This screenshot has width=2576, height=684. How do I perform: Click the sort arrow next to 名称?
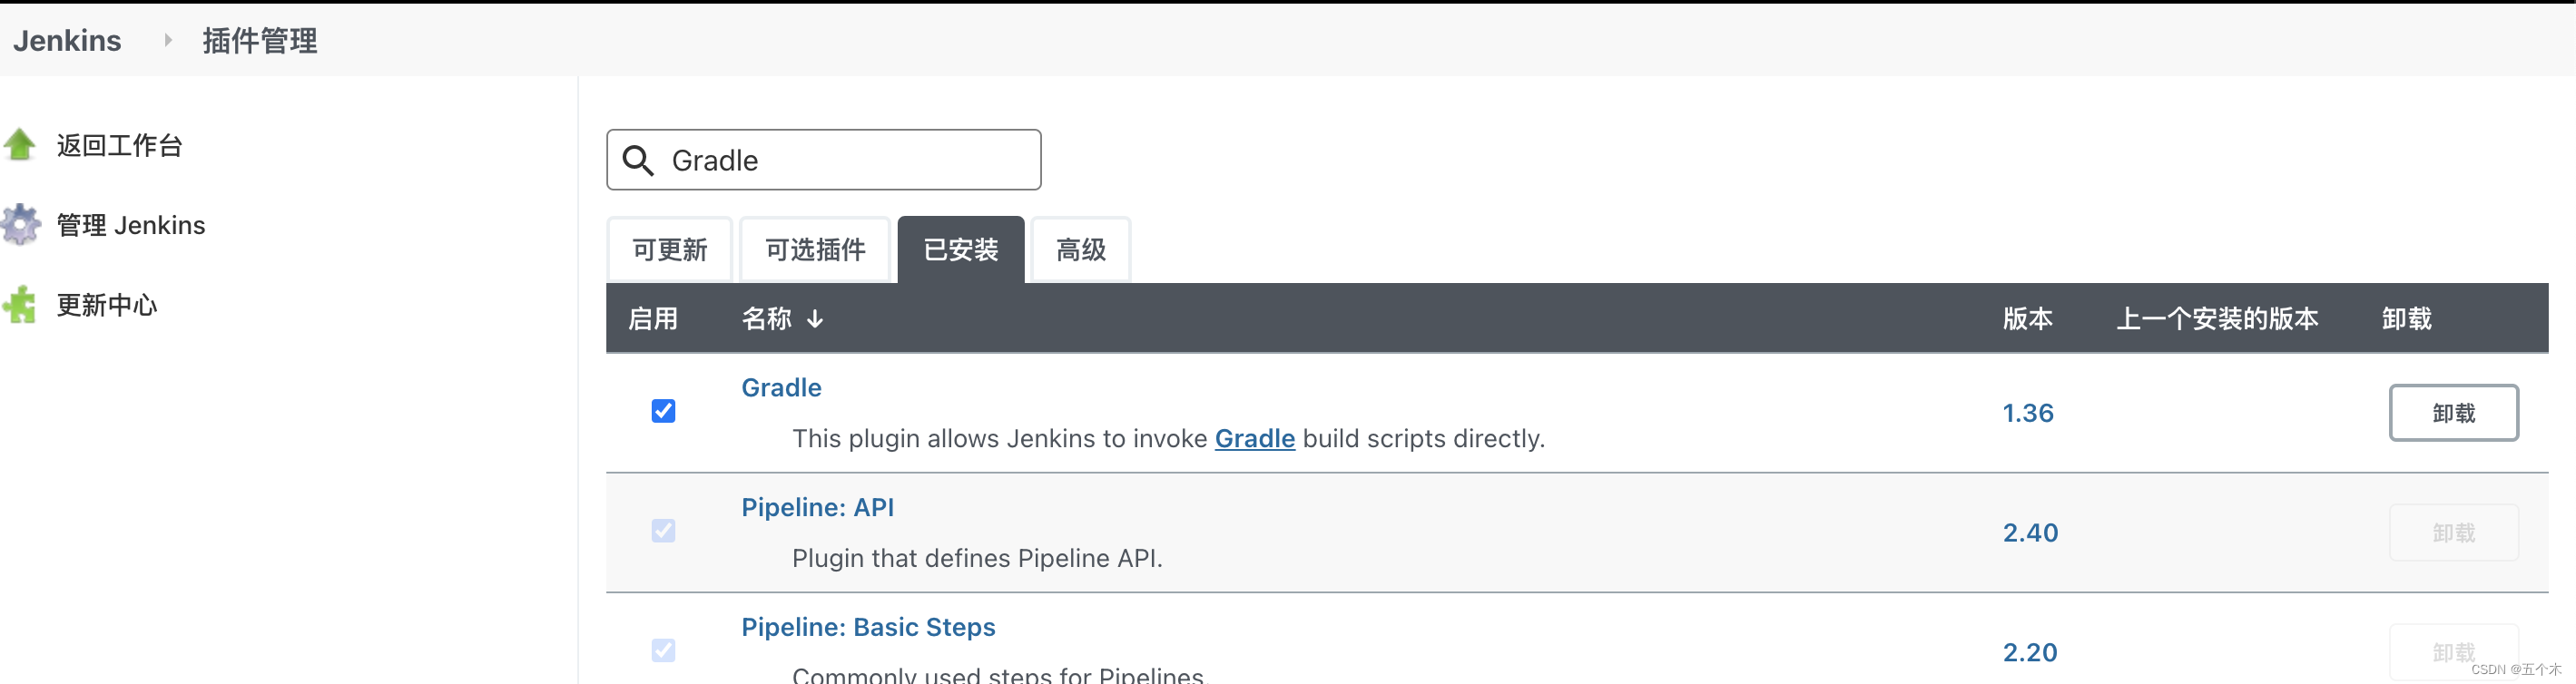pos(815,319)
